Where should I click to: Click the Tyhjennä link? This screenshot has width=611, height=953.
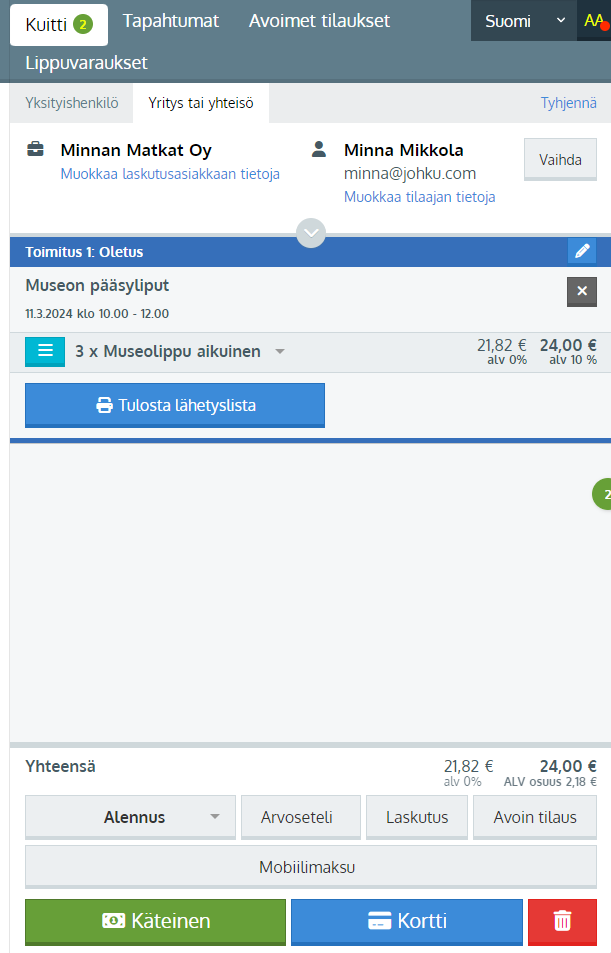tap(568, 102)
